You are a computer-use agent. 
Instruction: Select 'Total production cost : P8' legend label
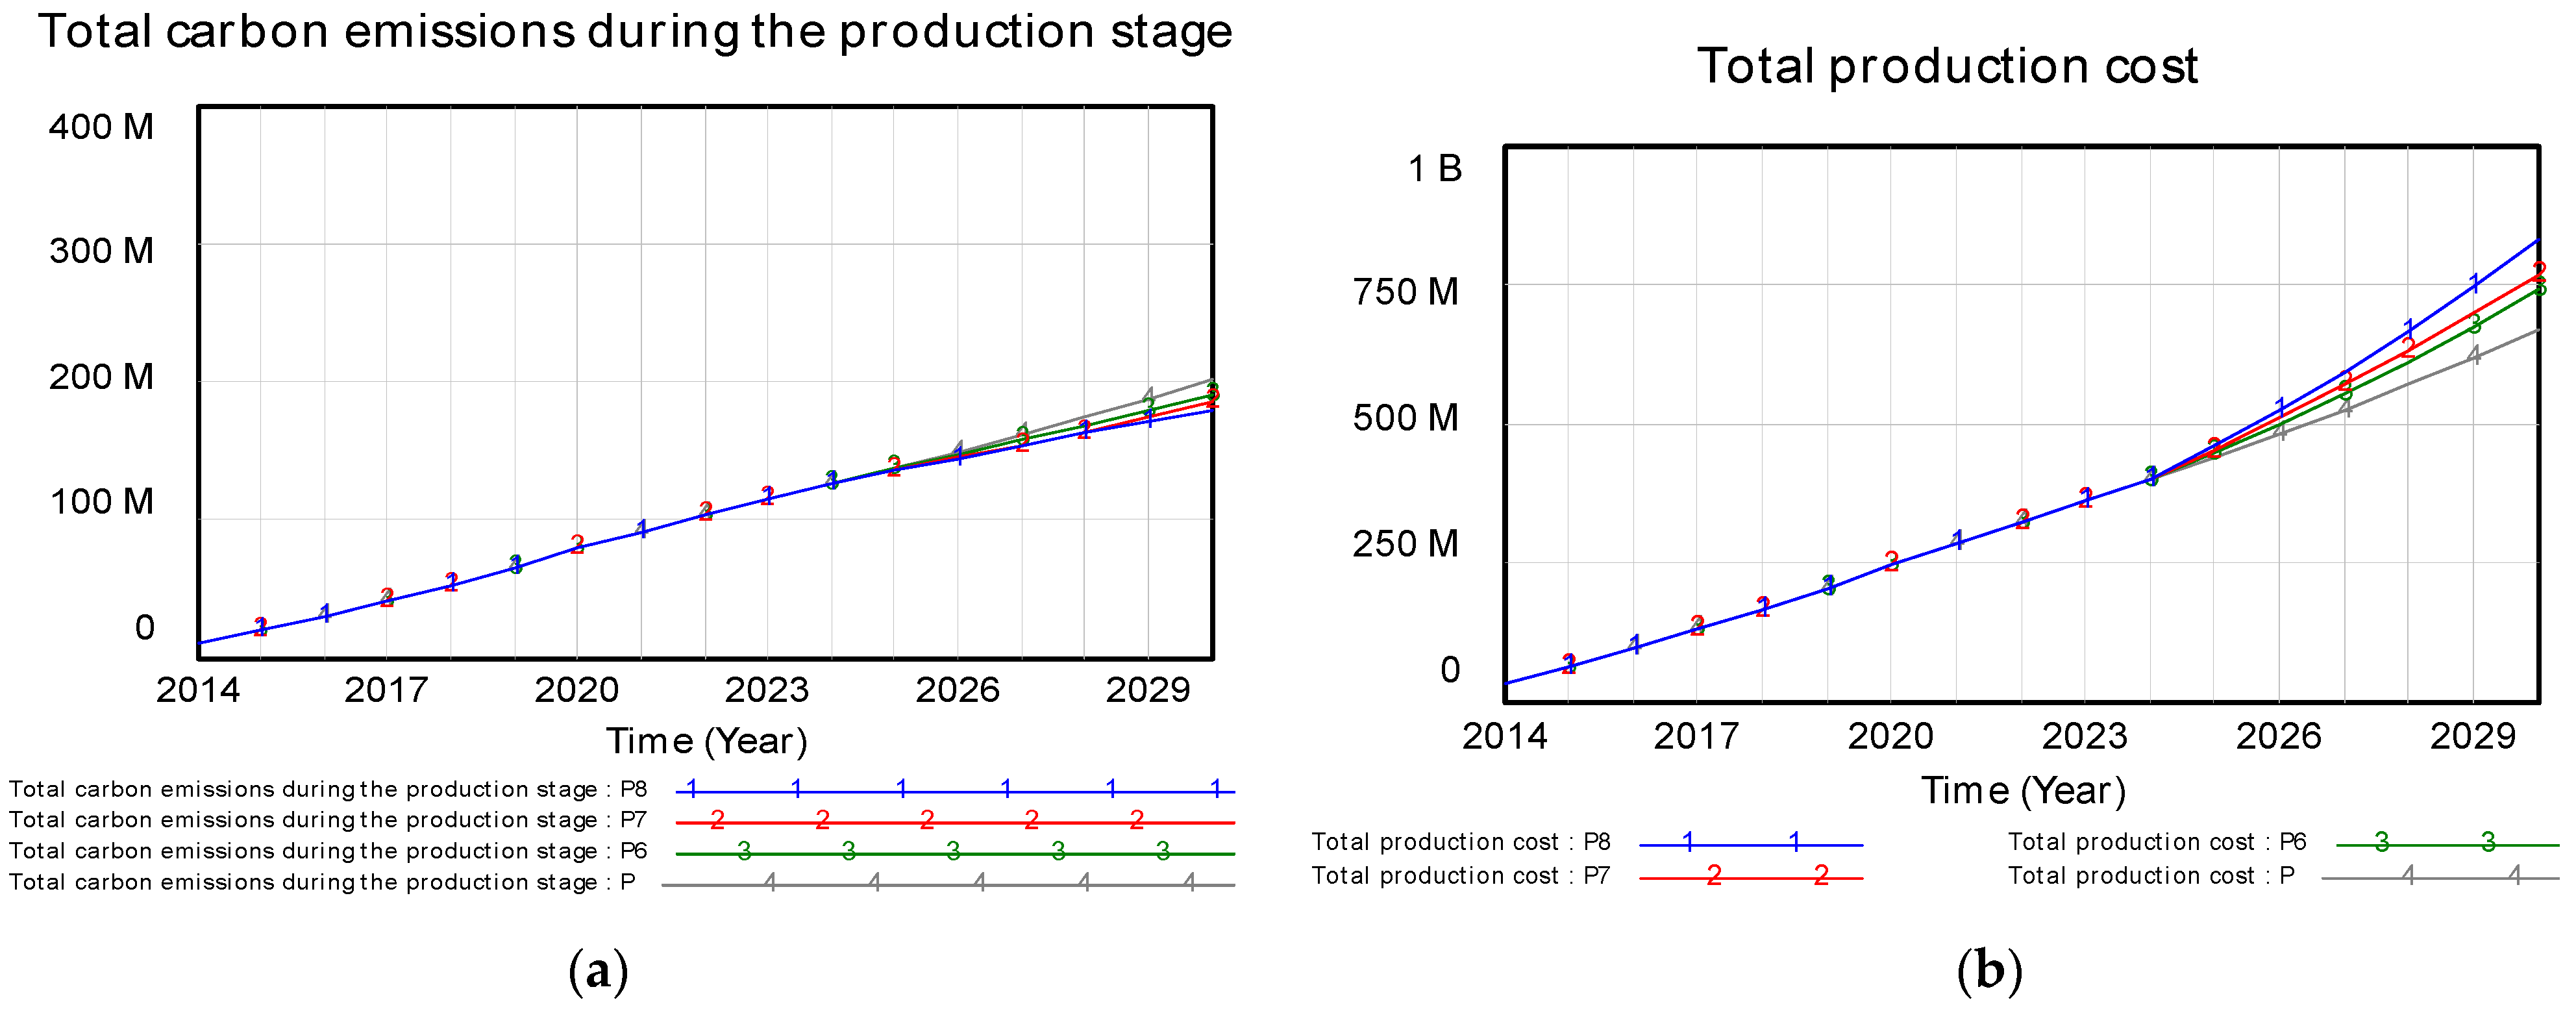(1461, 843)
